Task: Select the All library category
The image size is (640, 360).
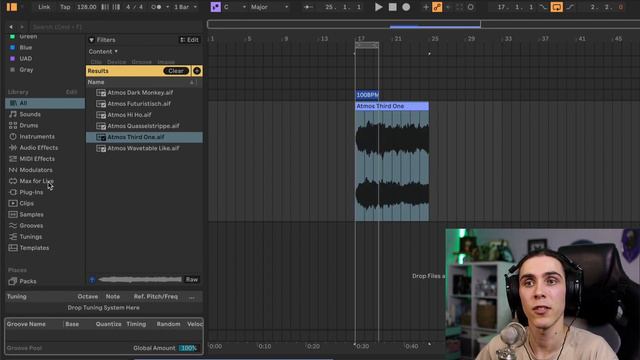Action: [45, 103]
